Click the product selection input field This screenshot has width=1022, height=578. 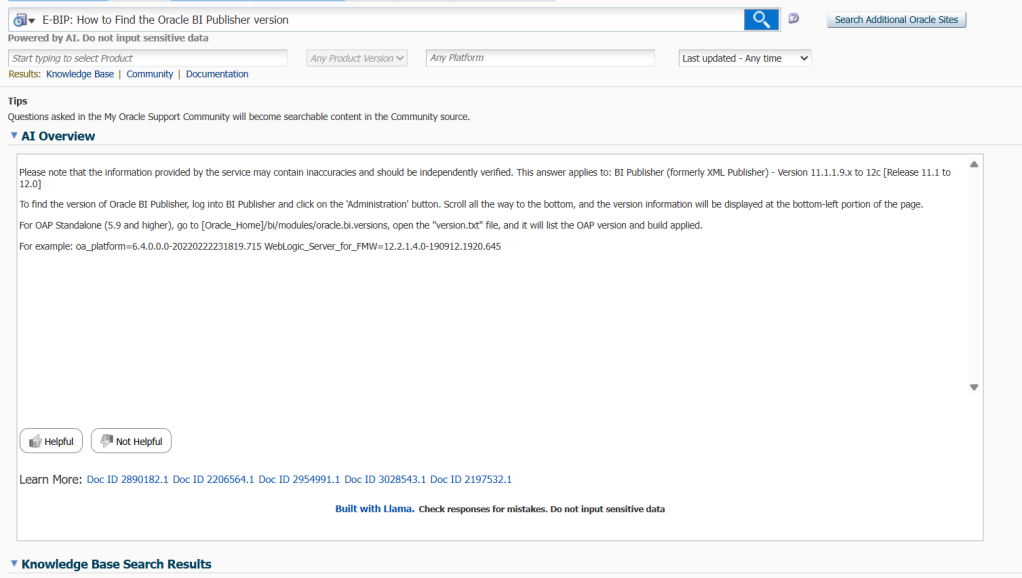[x=148, y=58]
